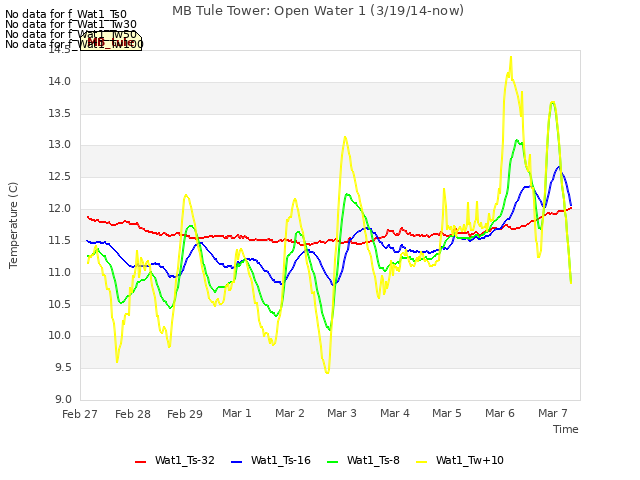Toggle the Wat1_Ts-32 legend entry
This screenshot has width=640, height=480.
[175, 460]
